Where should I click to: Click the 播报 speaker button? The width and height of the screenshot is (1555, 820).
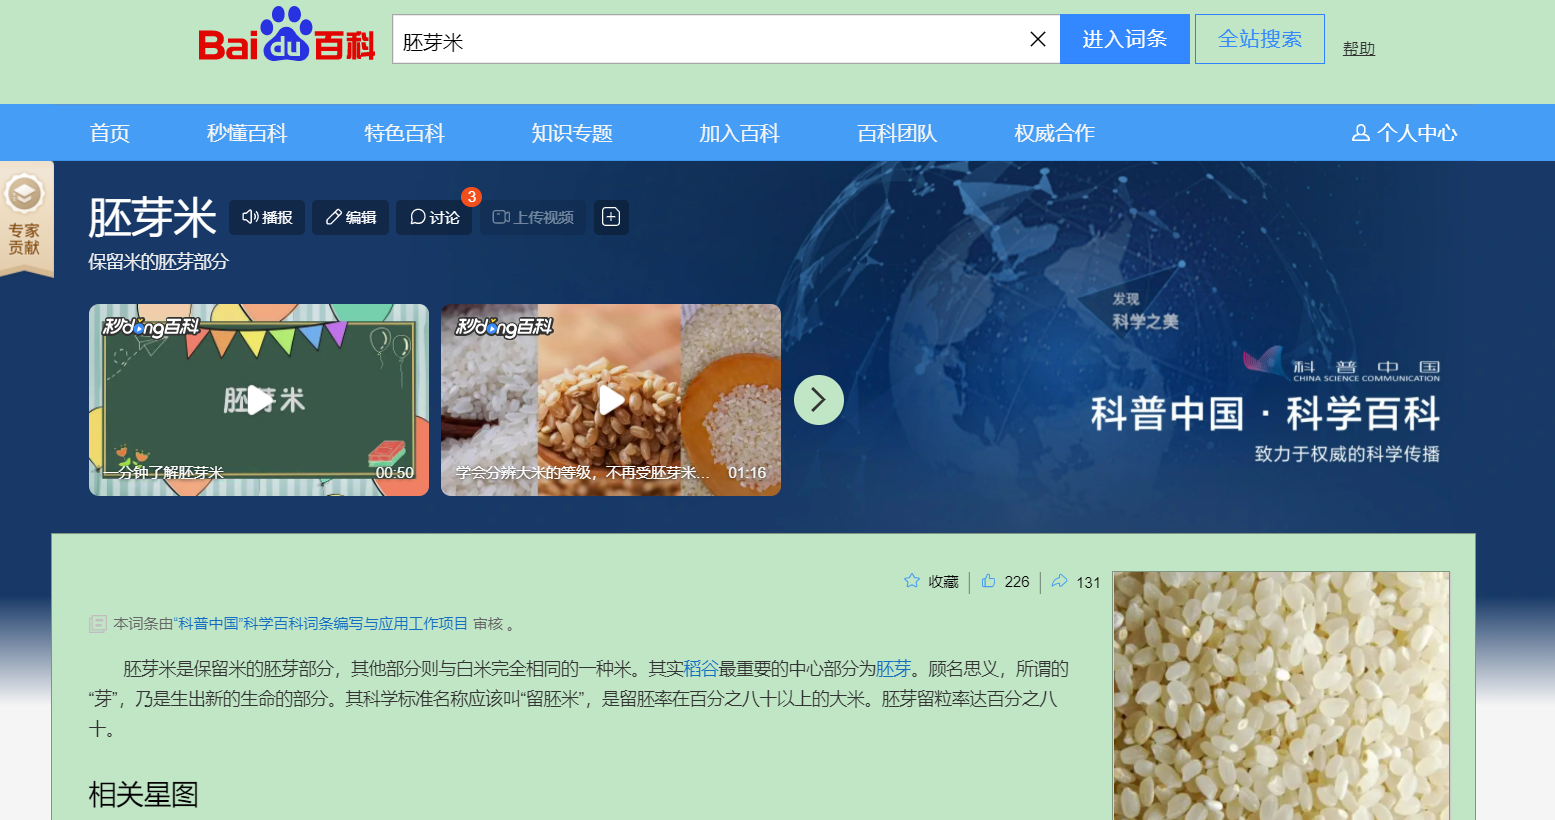(267, 217)
